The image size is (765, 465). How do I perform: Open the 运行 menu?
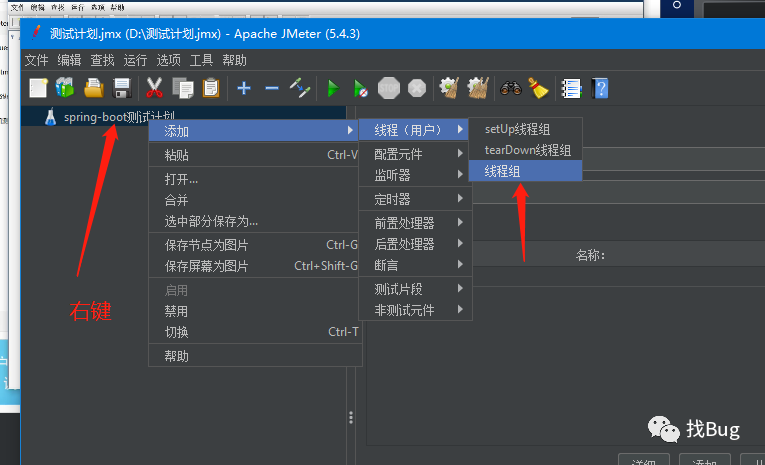tap(135, 61)
